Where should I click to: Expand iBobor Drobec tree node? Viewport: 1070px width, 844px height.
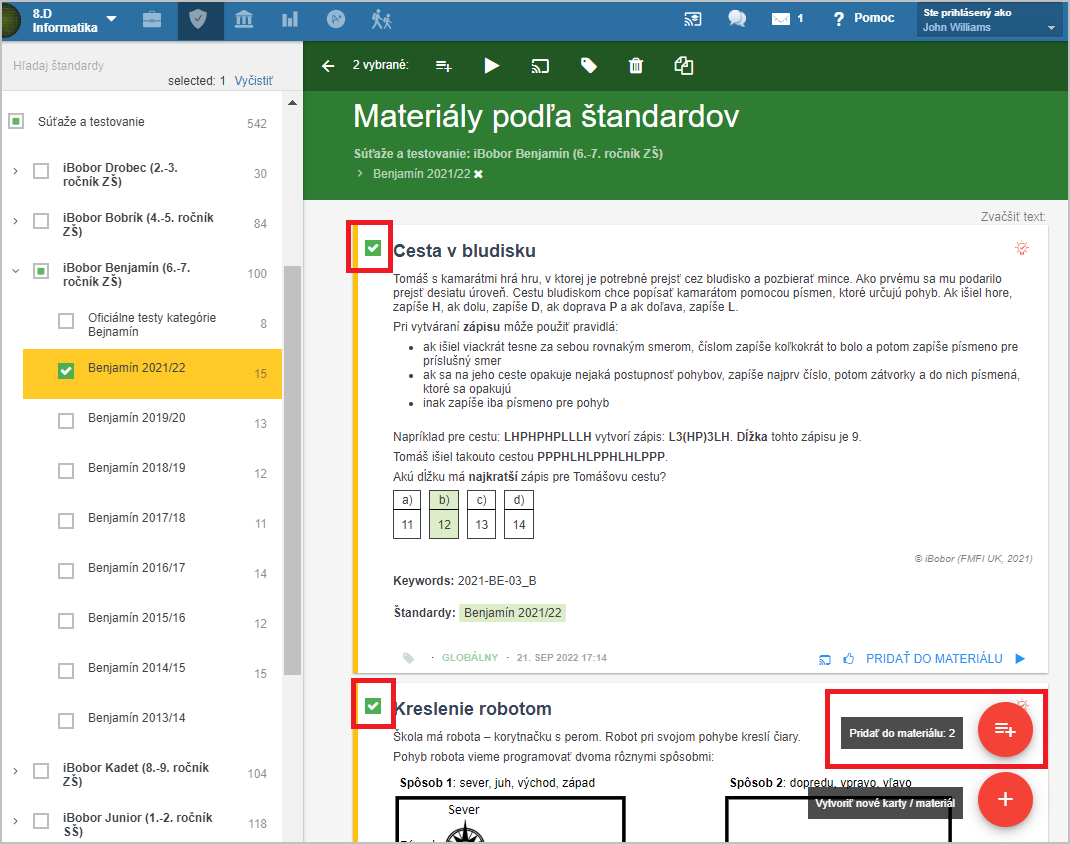coord(16,171)
